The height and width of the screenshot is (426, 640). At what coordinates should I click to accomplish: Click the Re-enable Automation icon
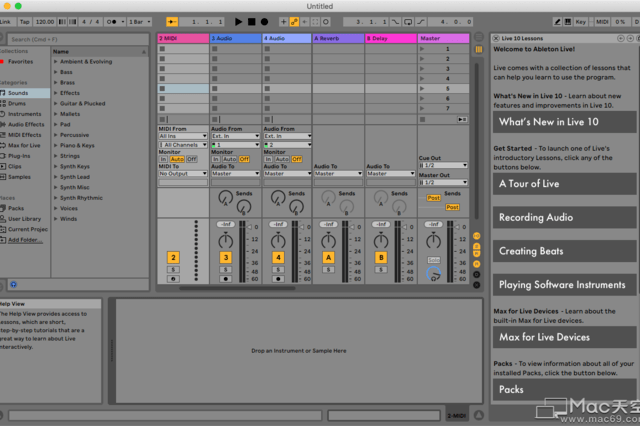point(304,22)
